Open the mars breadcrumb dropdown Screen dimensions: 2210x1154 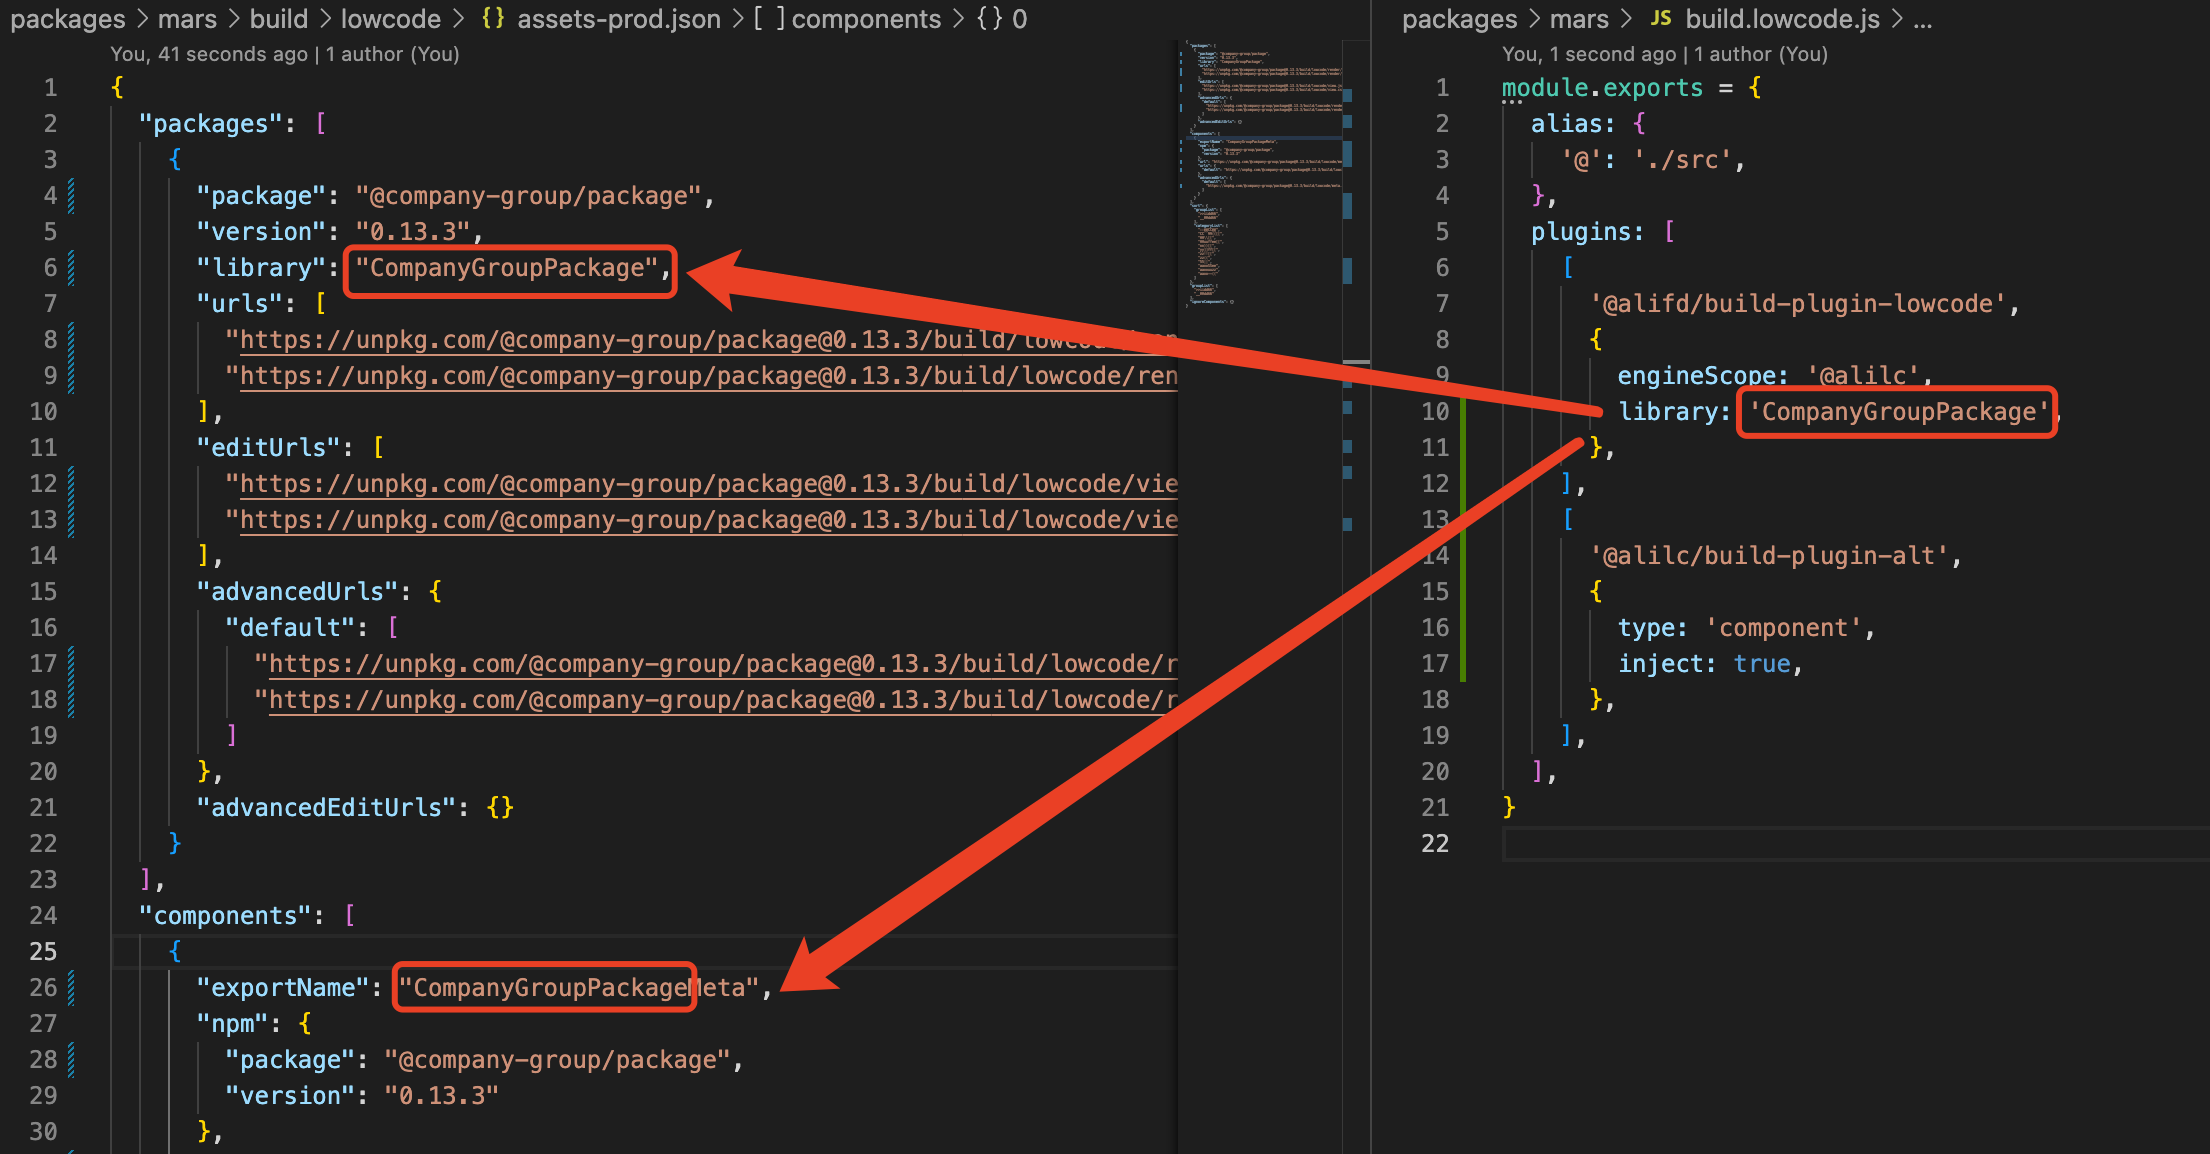[188, 19]
